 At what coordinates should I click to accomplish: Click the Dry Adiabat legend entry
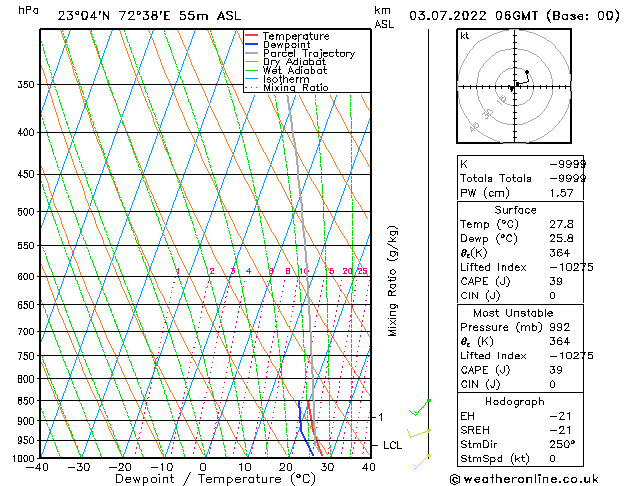(286, 62)
